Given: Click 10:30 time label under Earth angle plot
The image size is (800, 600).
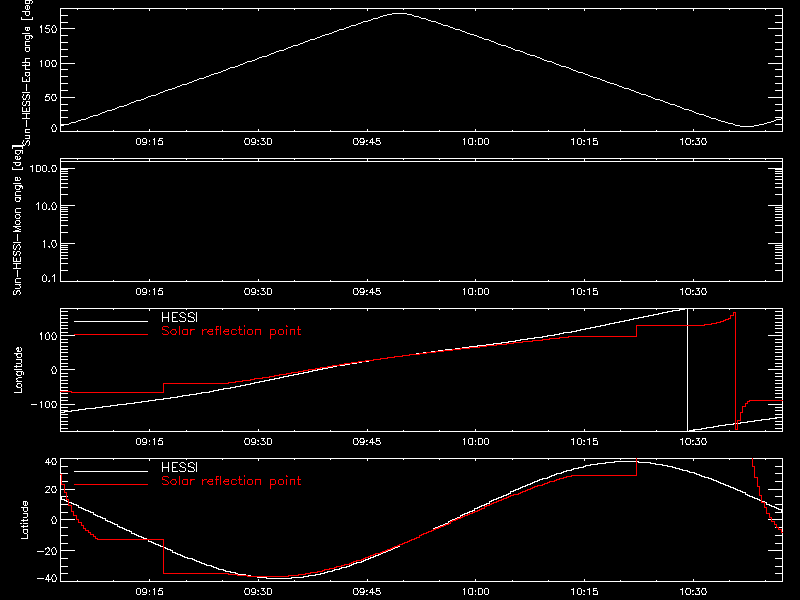Looking at the screenshot, I should pyautogui.click(x=693, y=142).
